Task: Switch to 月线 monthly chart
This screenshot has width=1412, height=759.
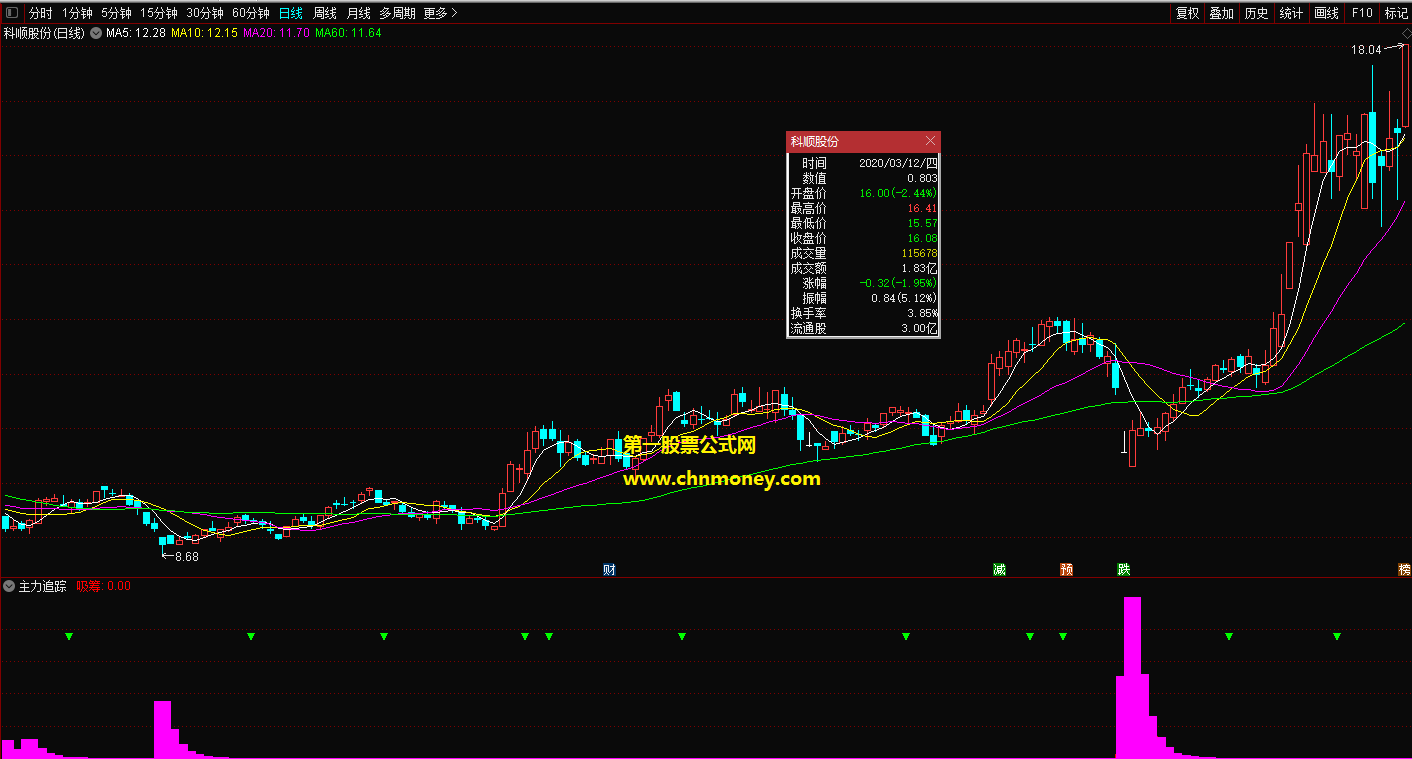Action: (x=358, y=13)
